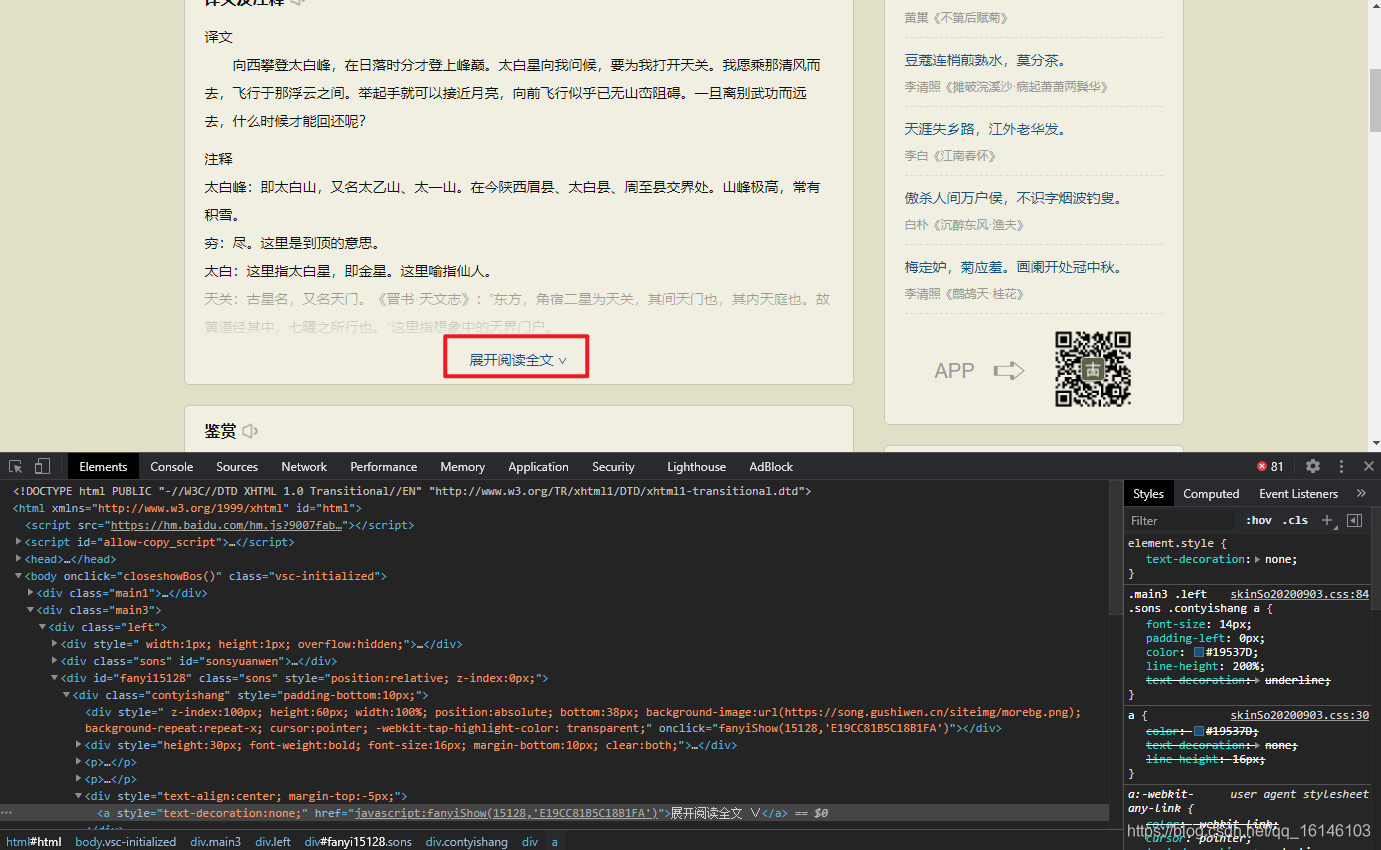Click the 展开阅读全文 link
This screenshot has height=850, width=1381.
click(518, 359)
